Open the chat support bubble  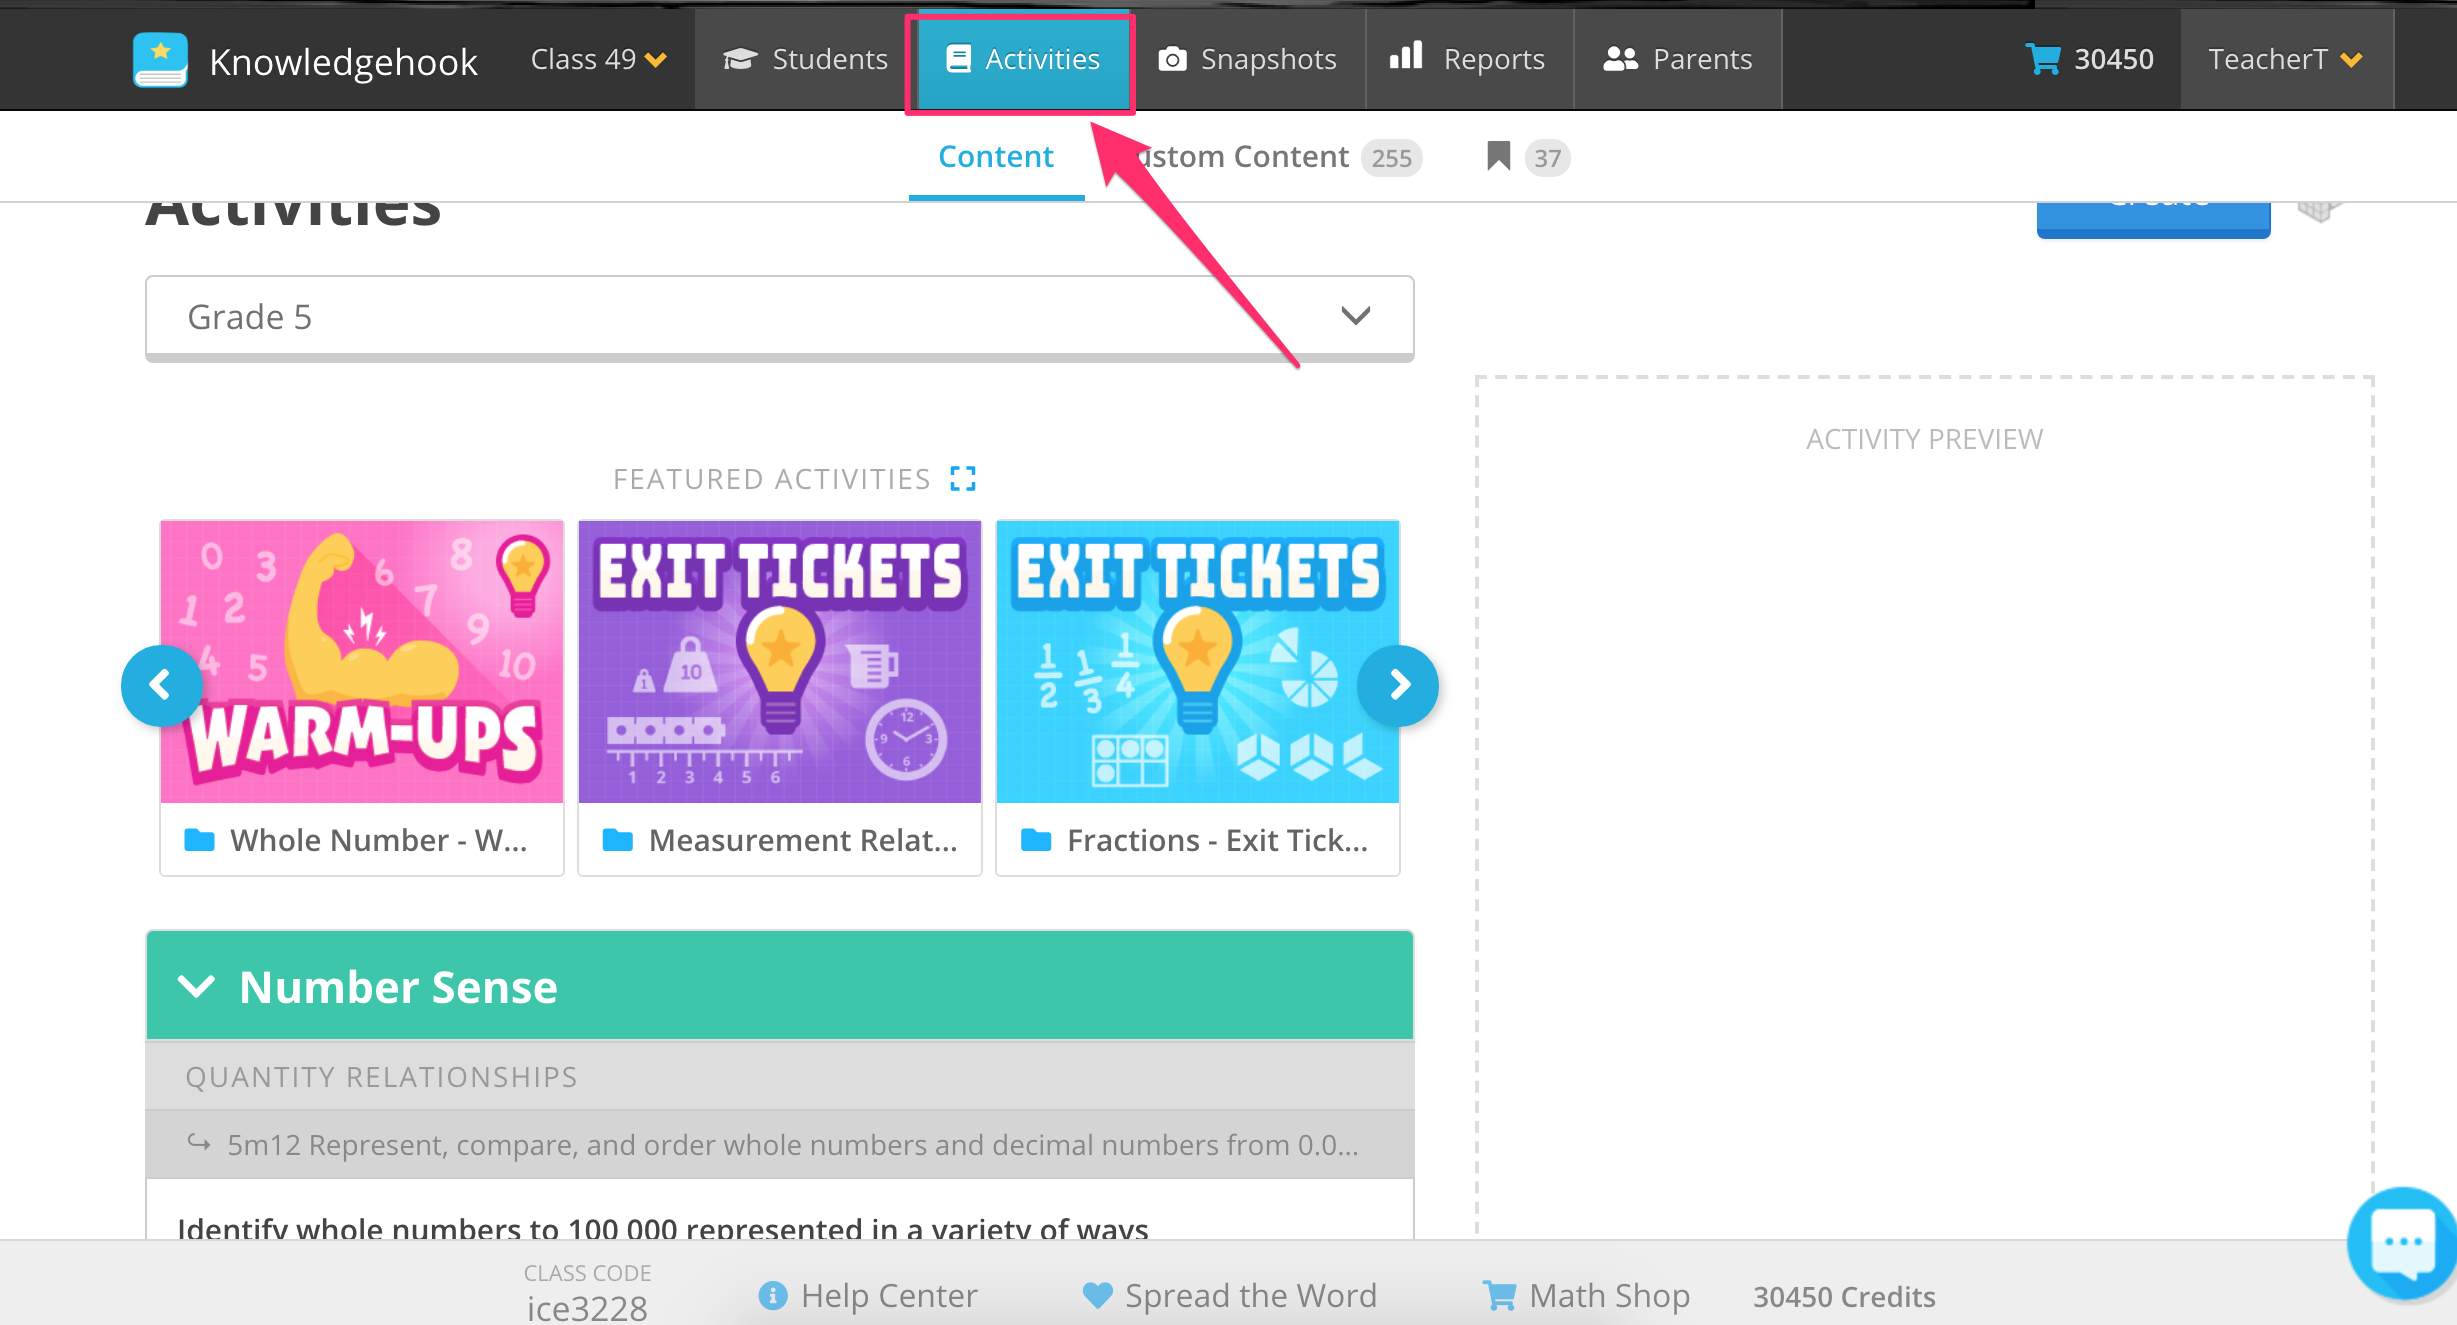[x=2401, y=1242]
